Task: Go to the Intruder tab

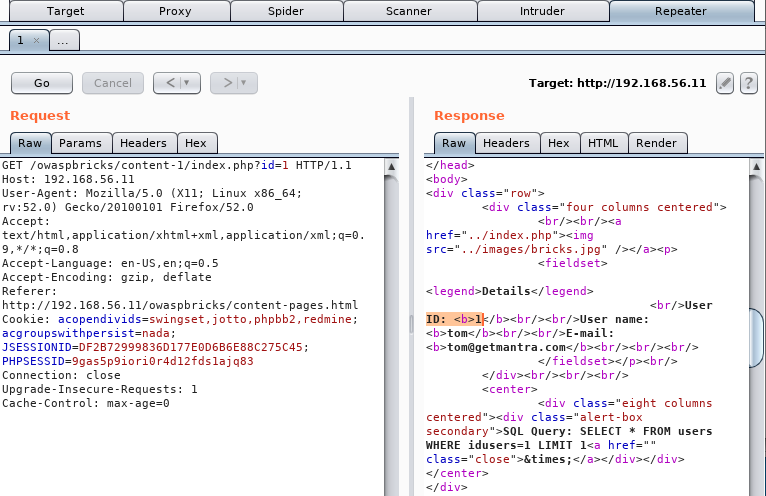Action: point(542,11)
